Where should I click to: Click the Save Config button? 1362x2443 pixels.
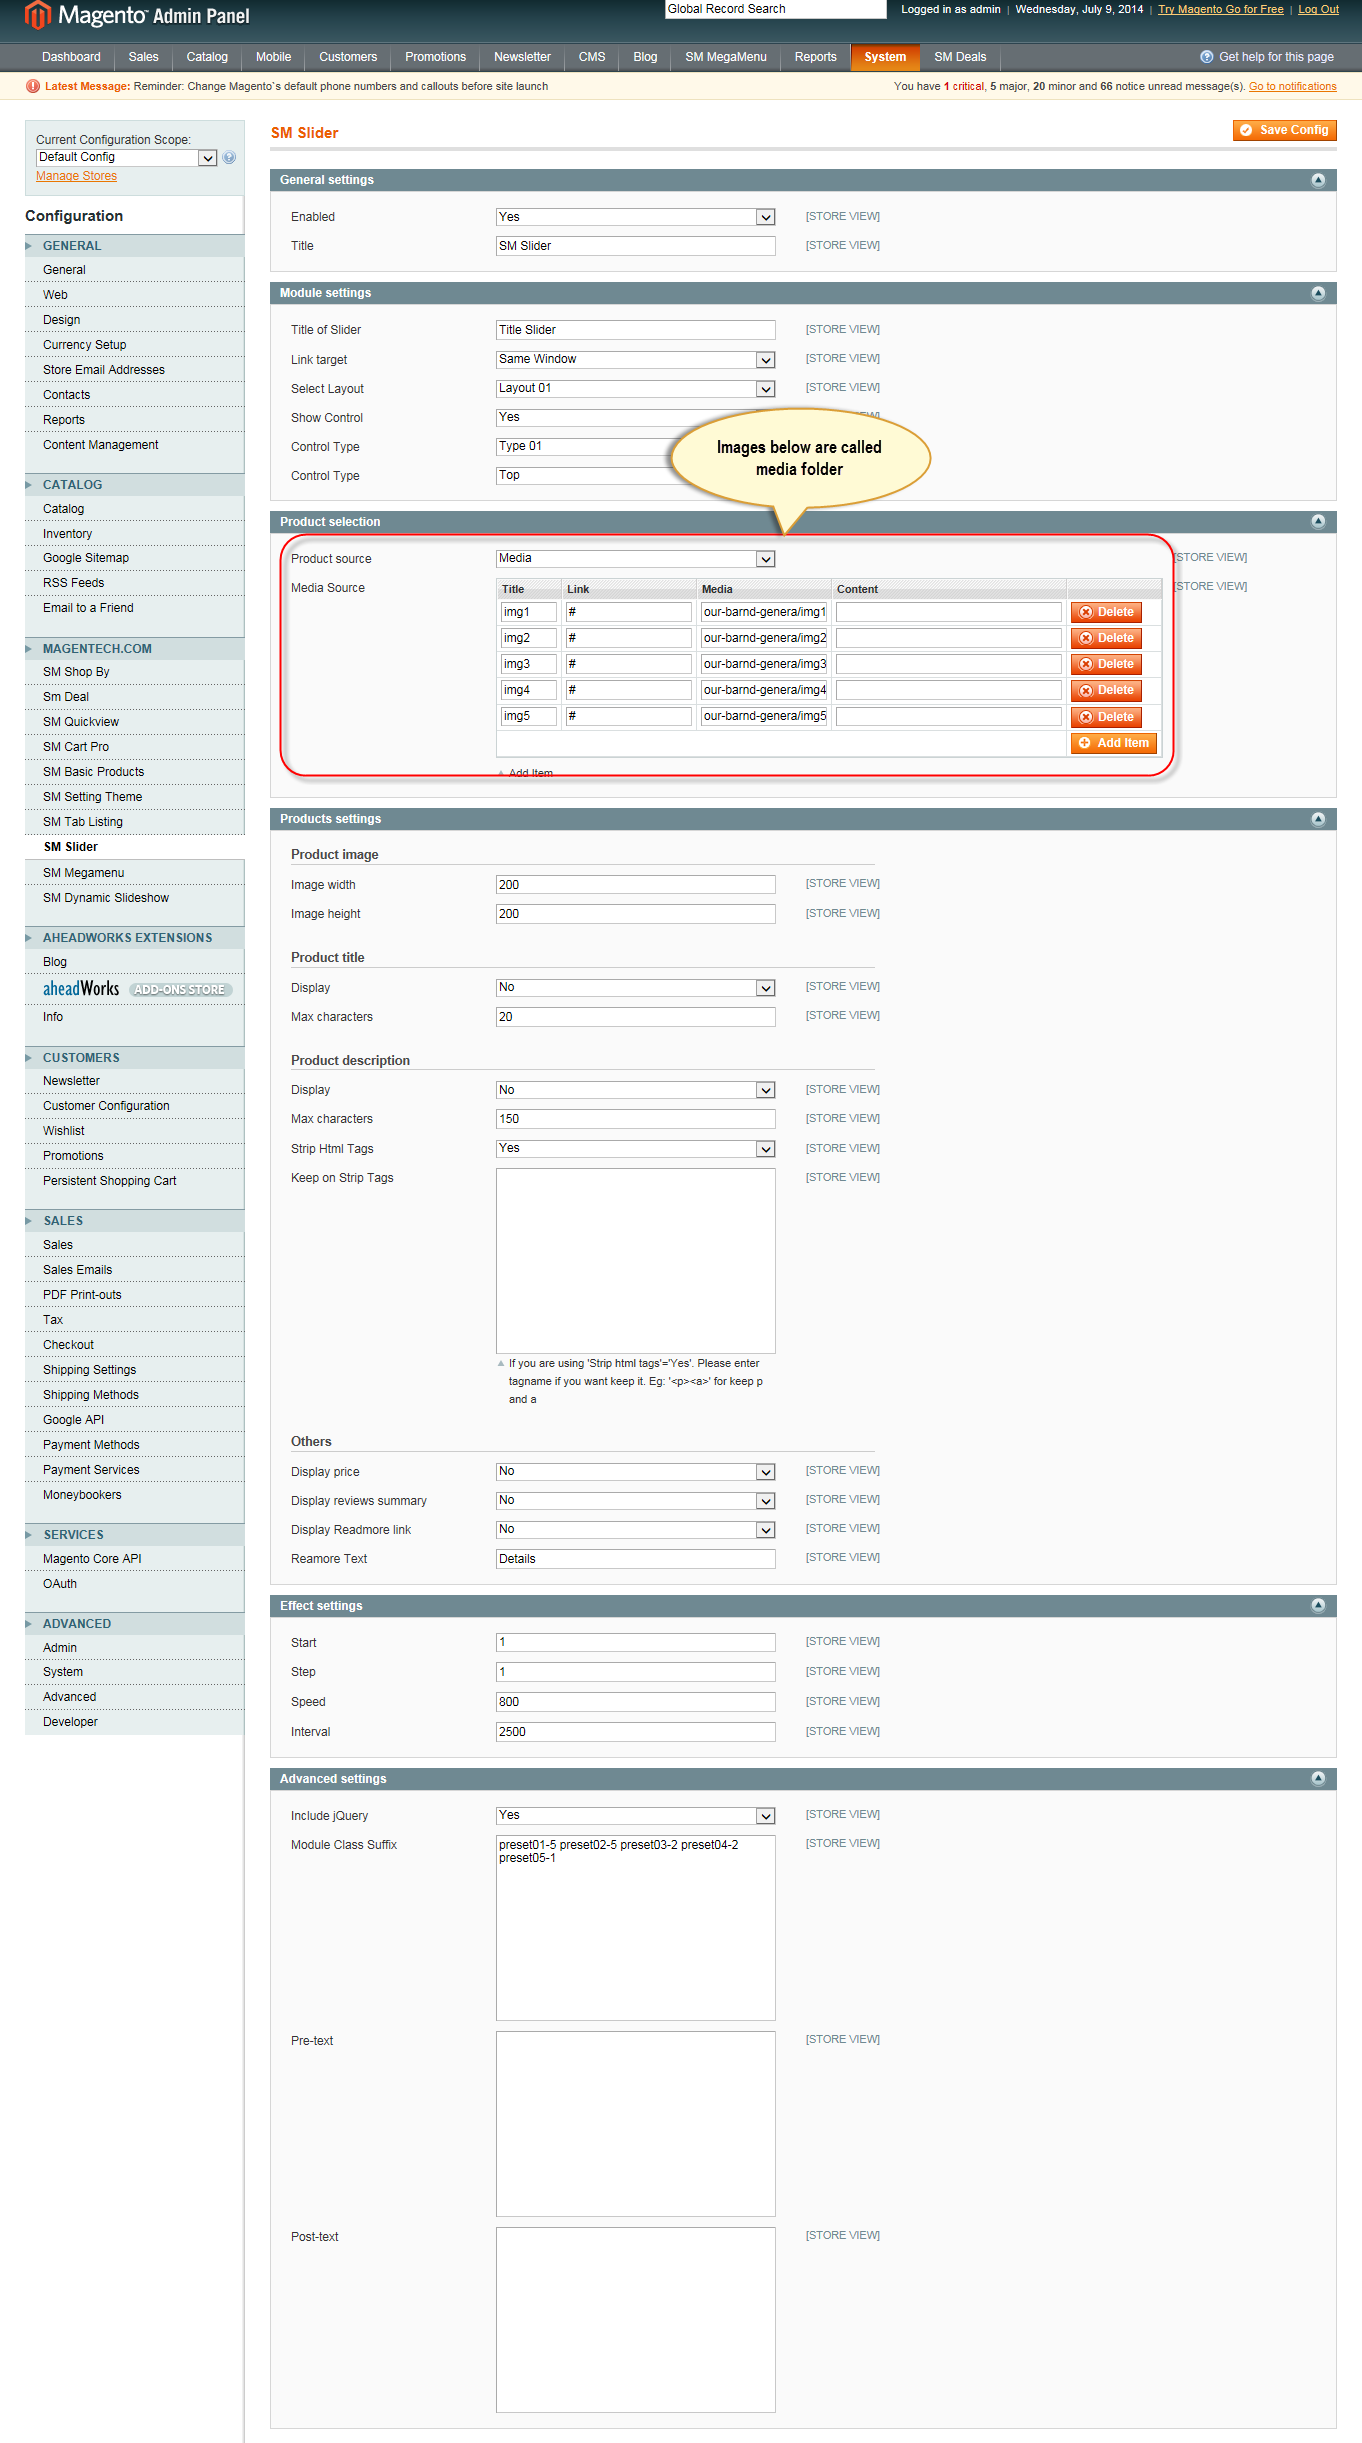[x=1284, y=130]
